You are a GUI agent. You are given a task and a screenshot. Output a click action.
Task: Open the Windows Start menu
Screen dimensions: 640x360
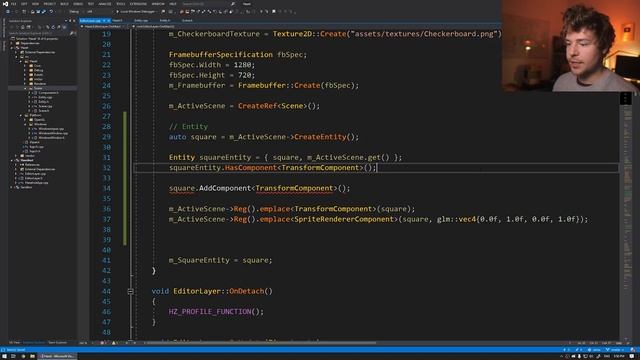(4, 356)
